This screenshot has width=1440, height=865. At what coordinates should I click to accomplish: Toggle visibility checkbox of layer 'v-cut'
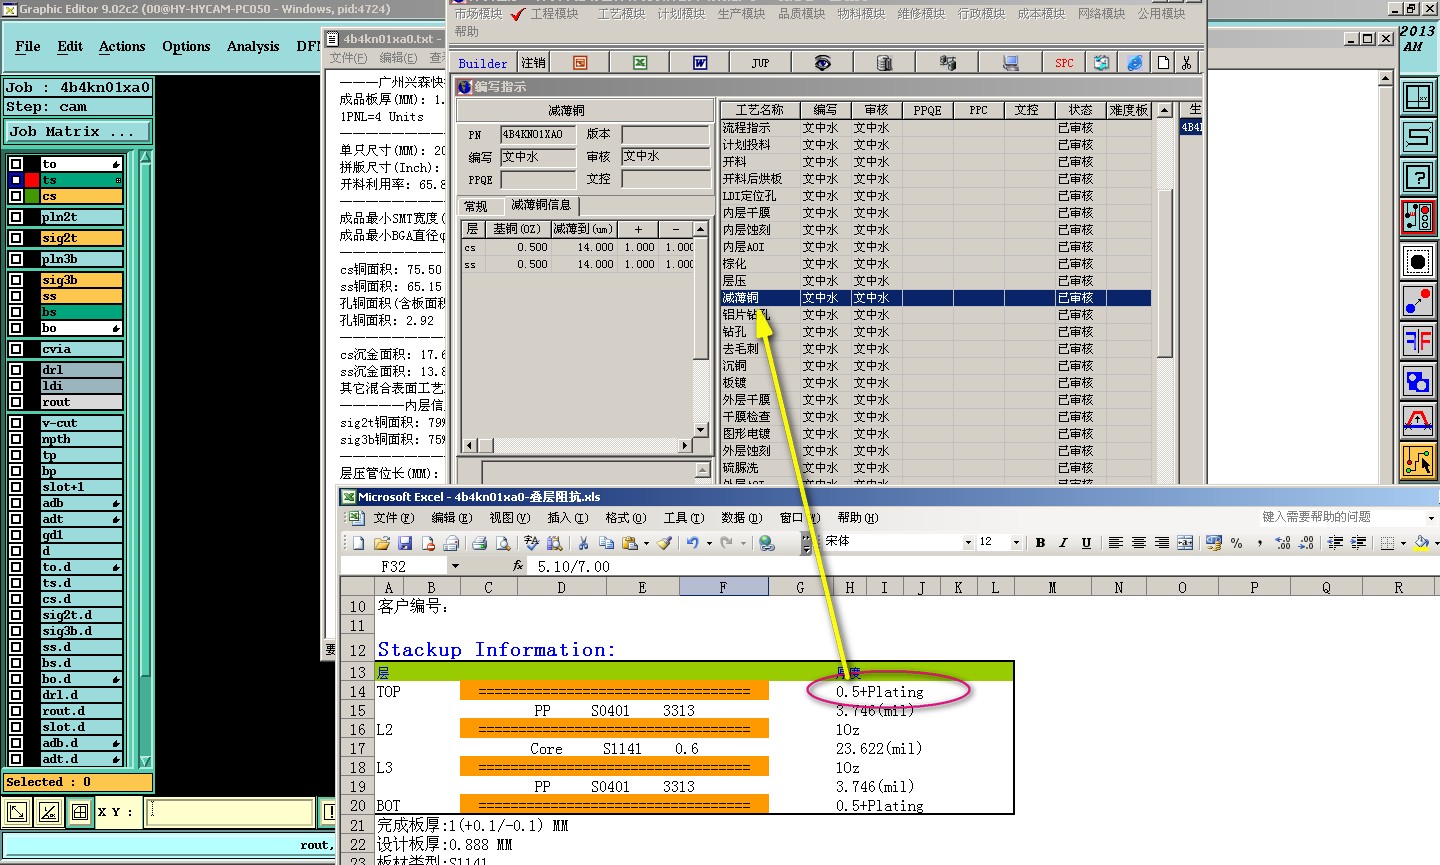click(x=16, y=423)
